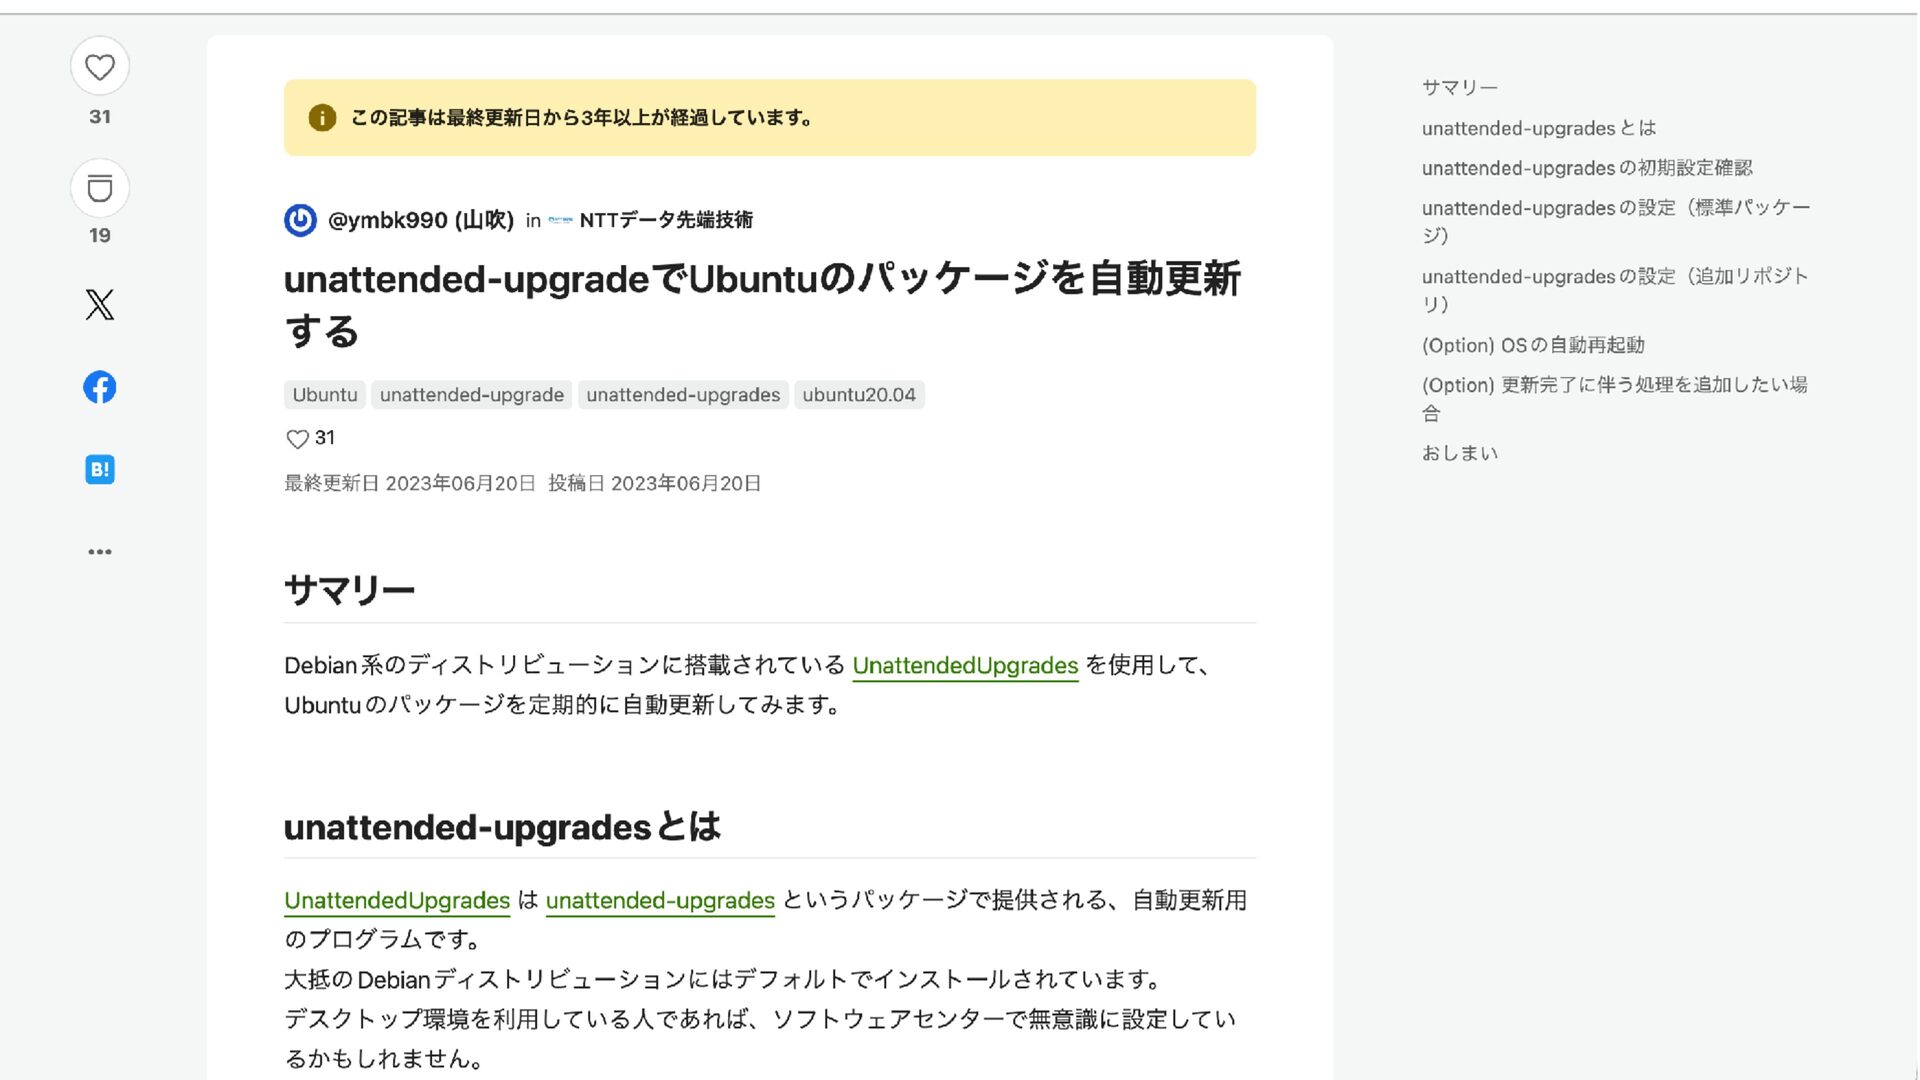The height and width of the screenshot is (1080, 1920).
Task: Bookmark the article on Hatena Bookmark
Action: click(100, 469)
